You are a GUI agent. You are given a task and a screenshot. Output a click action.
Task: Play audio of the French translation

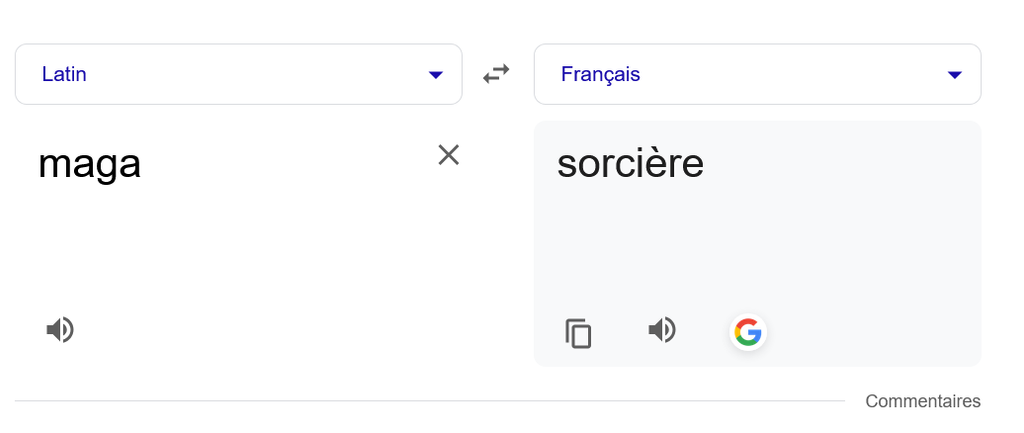coord(662,330)
